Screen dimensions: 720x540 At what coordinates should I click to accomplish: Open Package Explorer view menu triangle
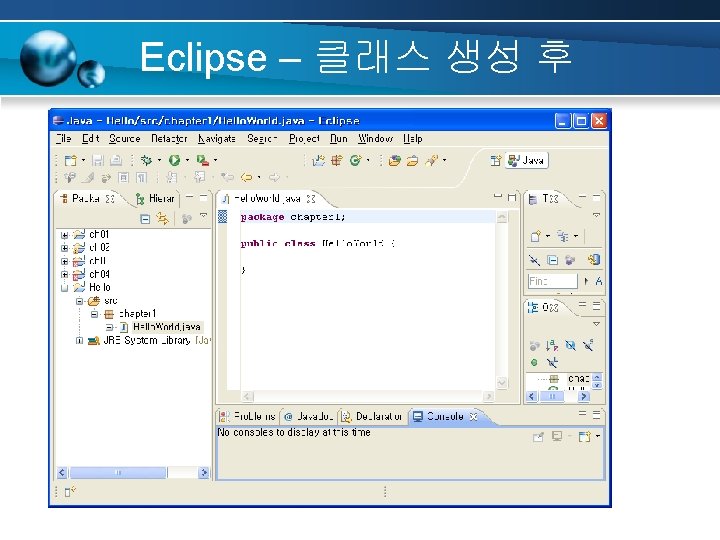[x=203, y=215]
